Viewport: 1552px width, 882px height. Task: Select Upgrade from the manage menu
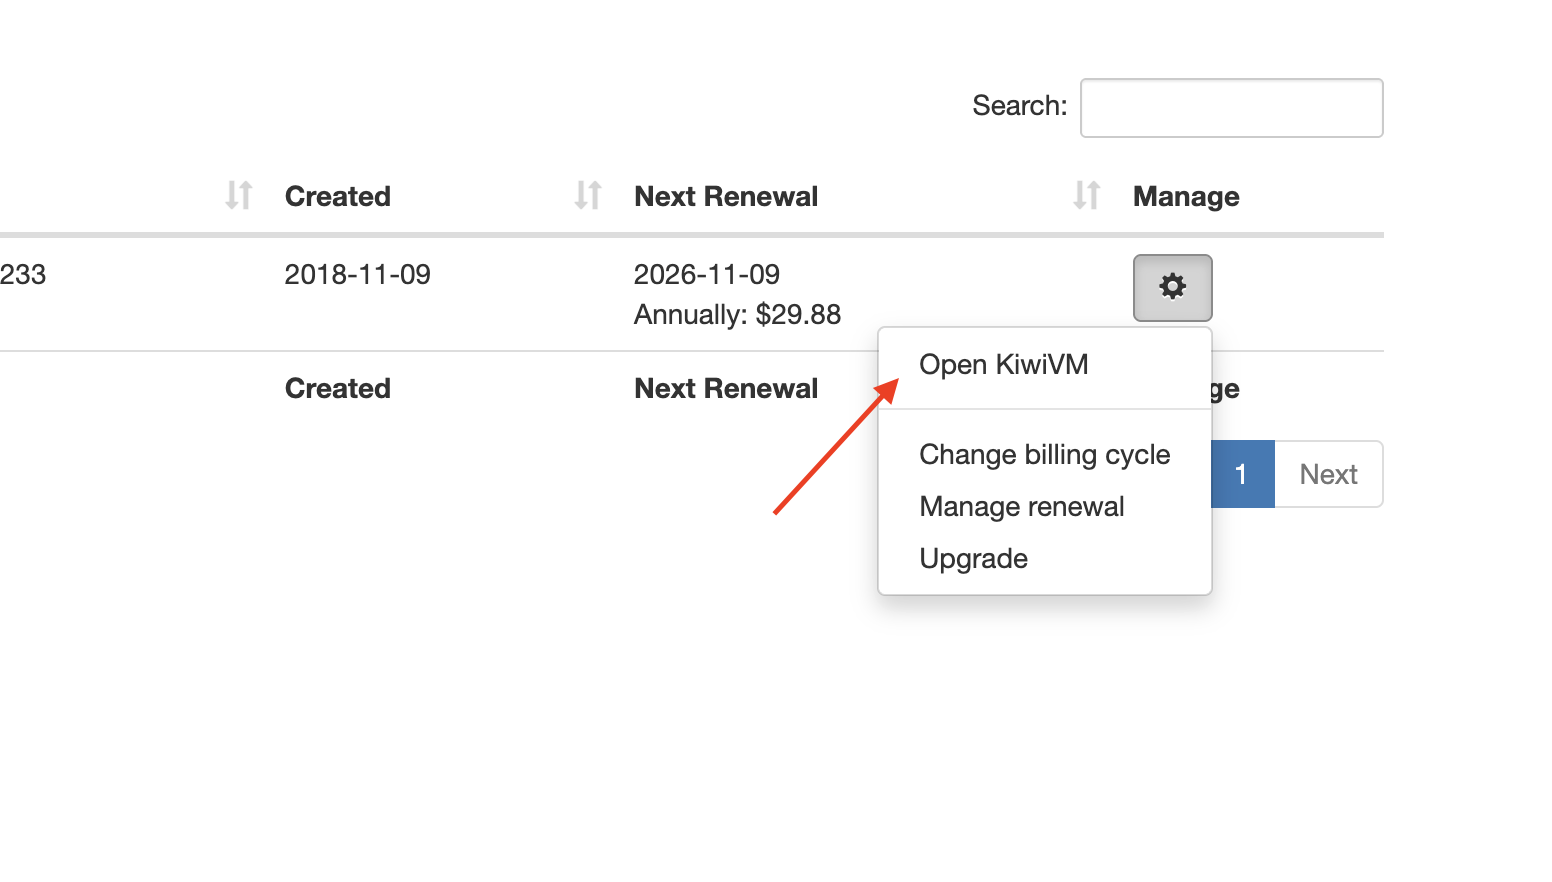[x=973, y=559]
